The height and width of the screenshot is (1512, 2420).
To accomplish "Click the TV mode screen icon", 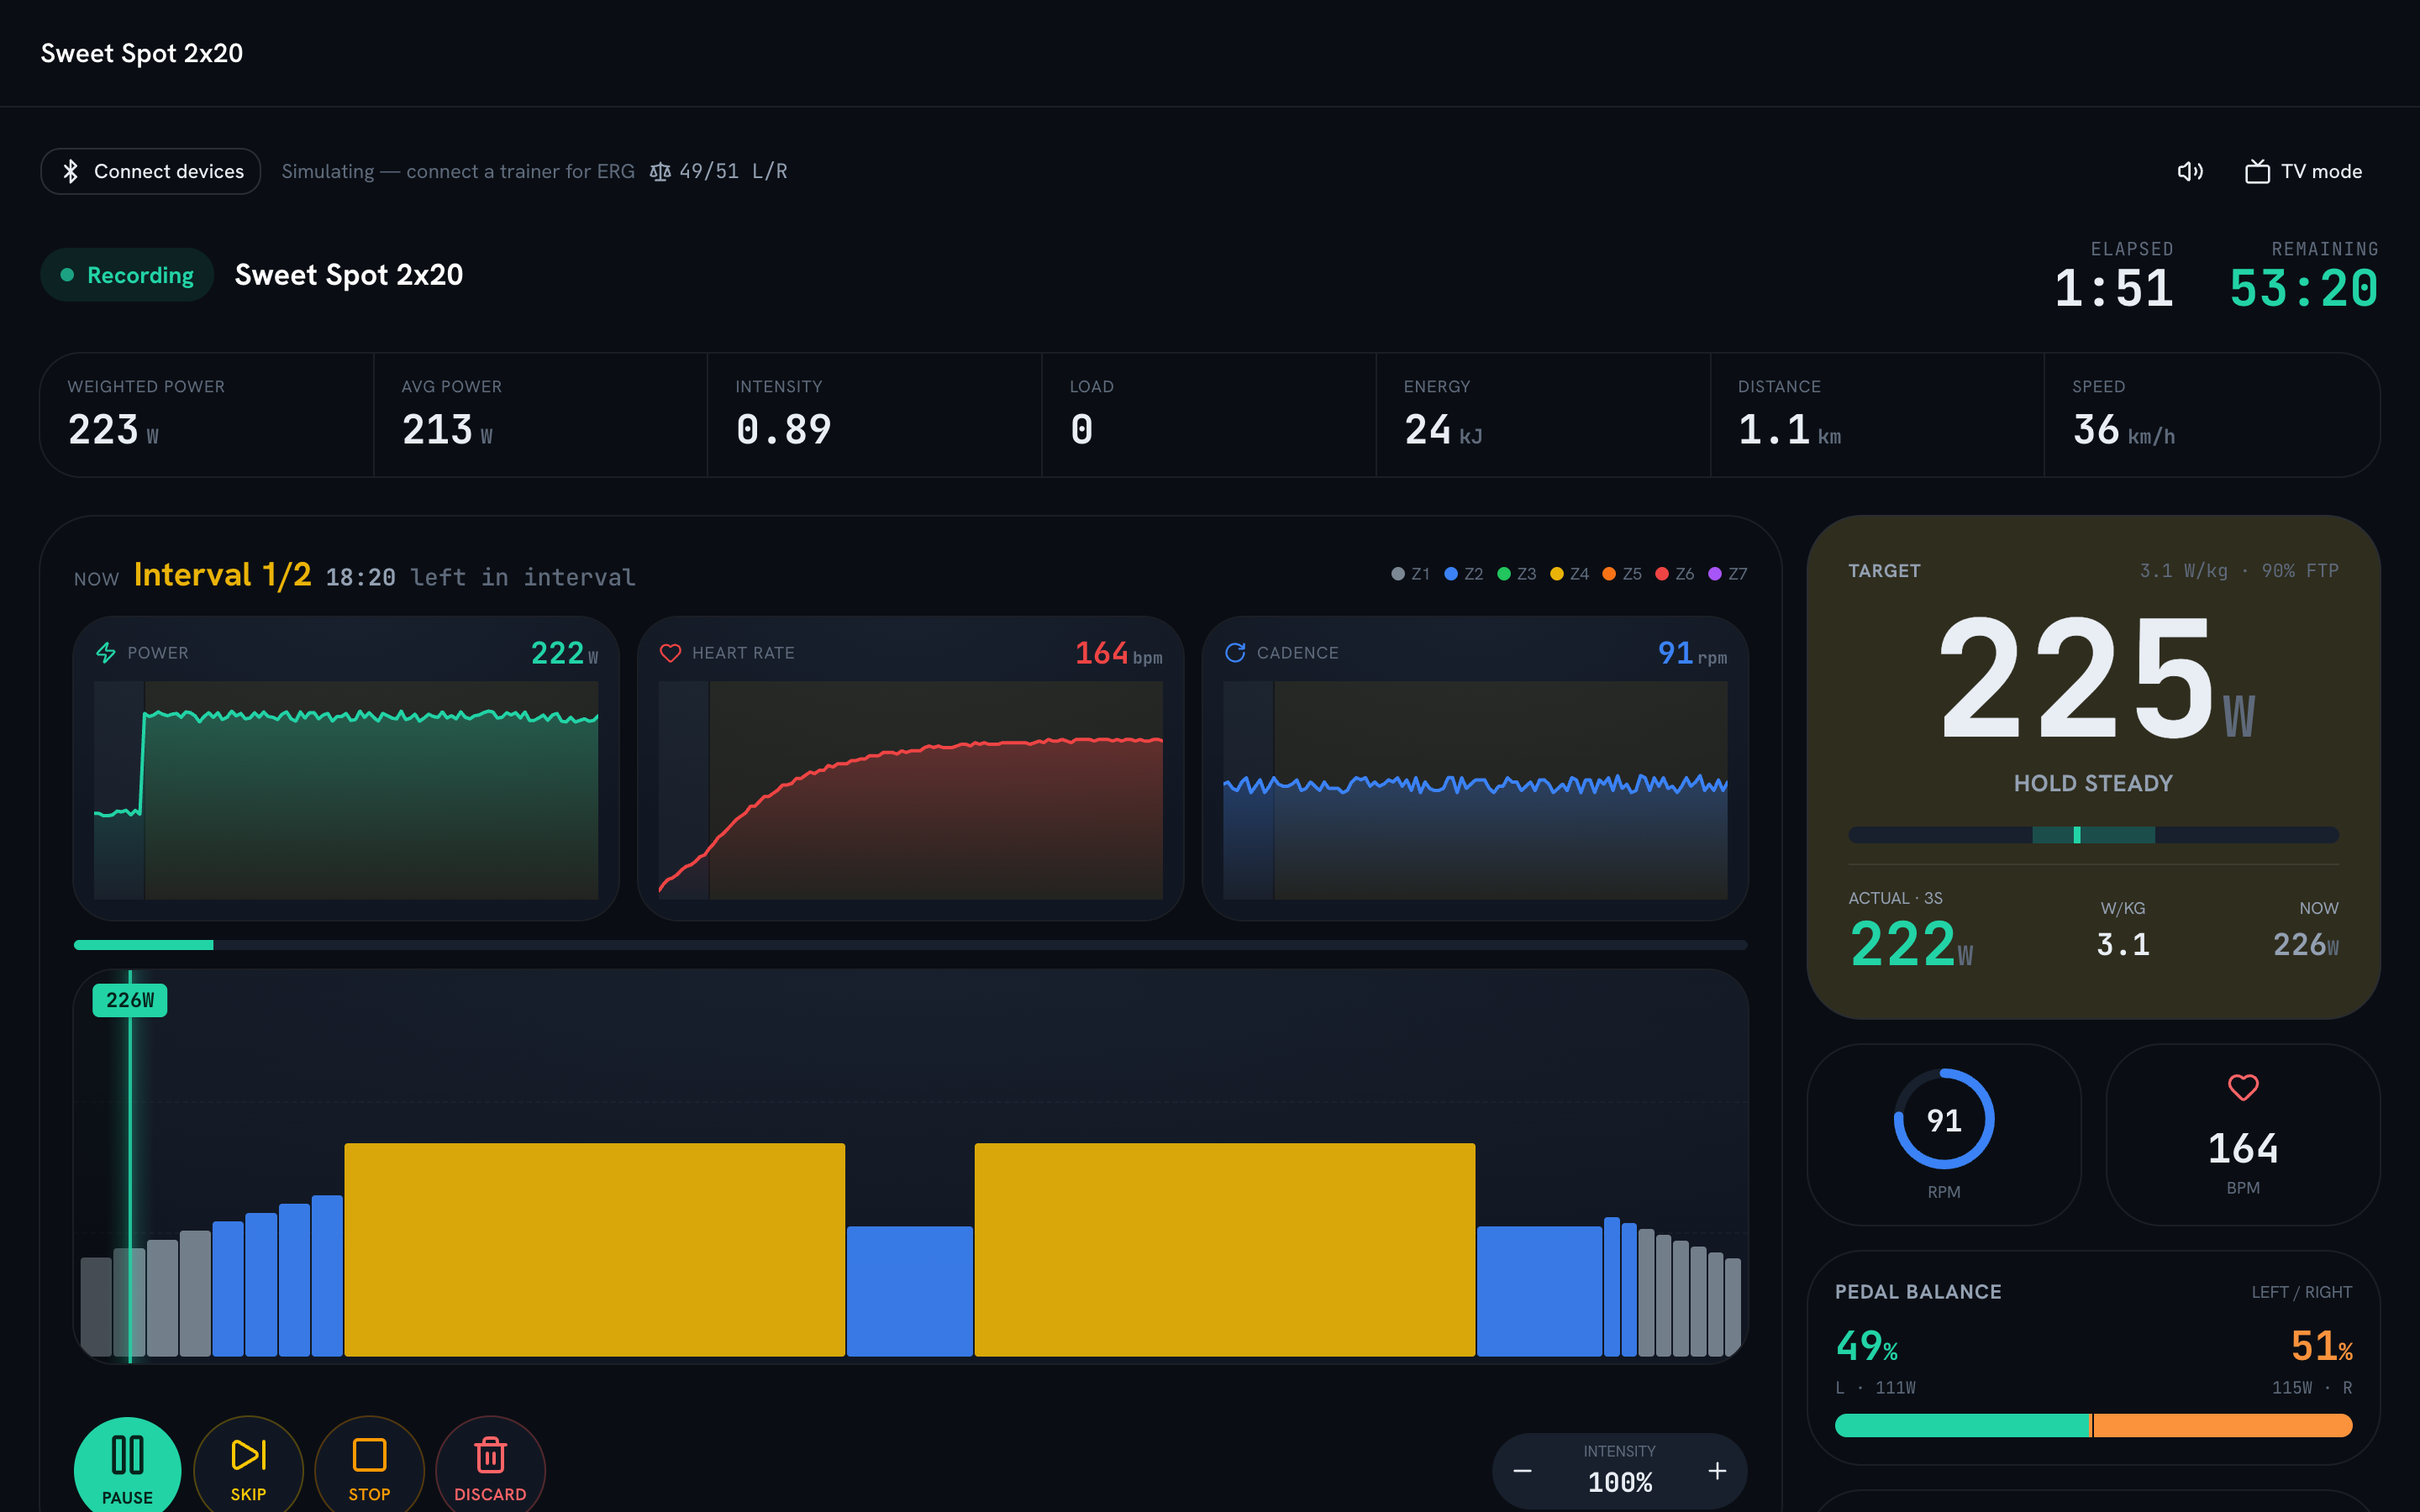I will pyautogui.click(x=2257, y=171).
